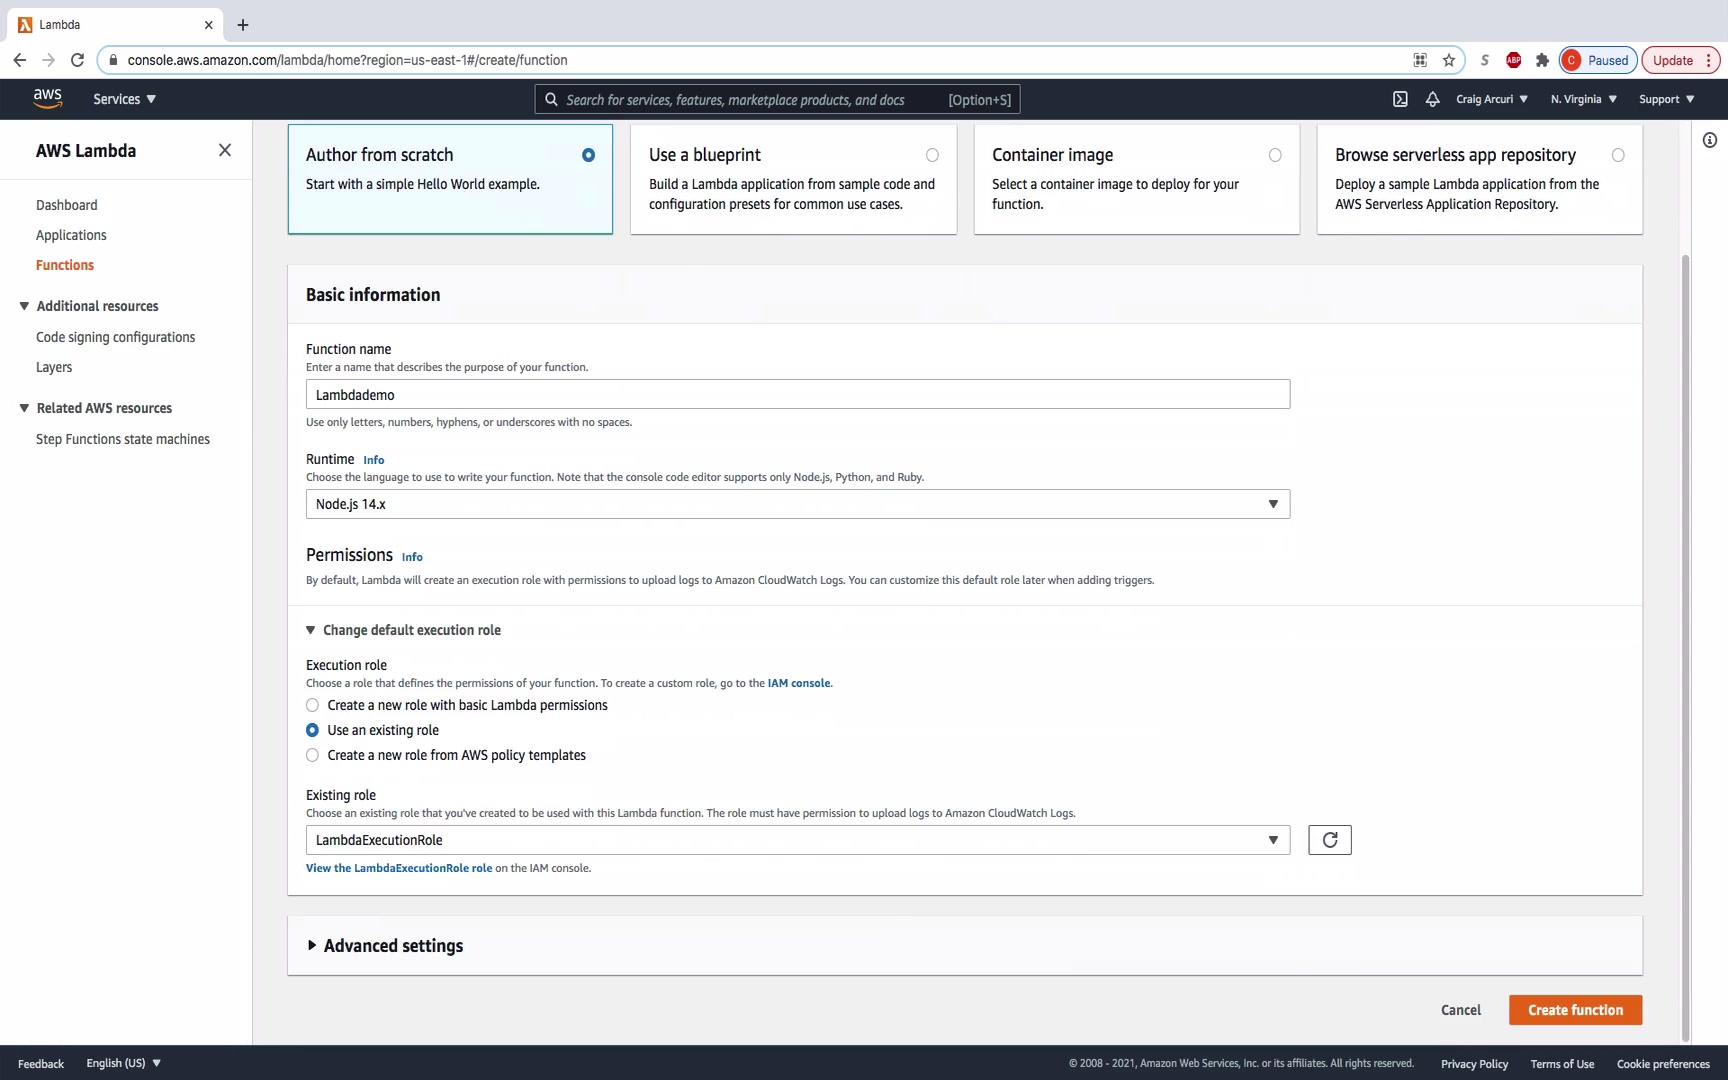Image resolution: width=1728 pixels, height=1080 pixels.
Task: Open AWS CloudShell icon in top bar
Action: click(x=1400, y=99)
